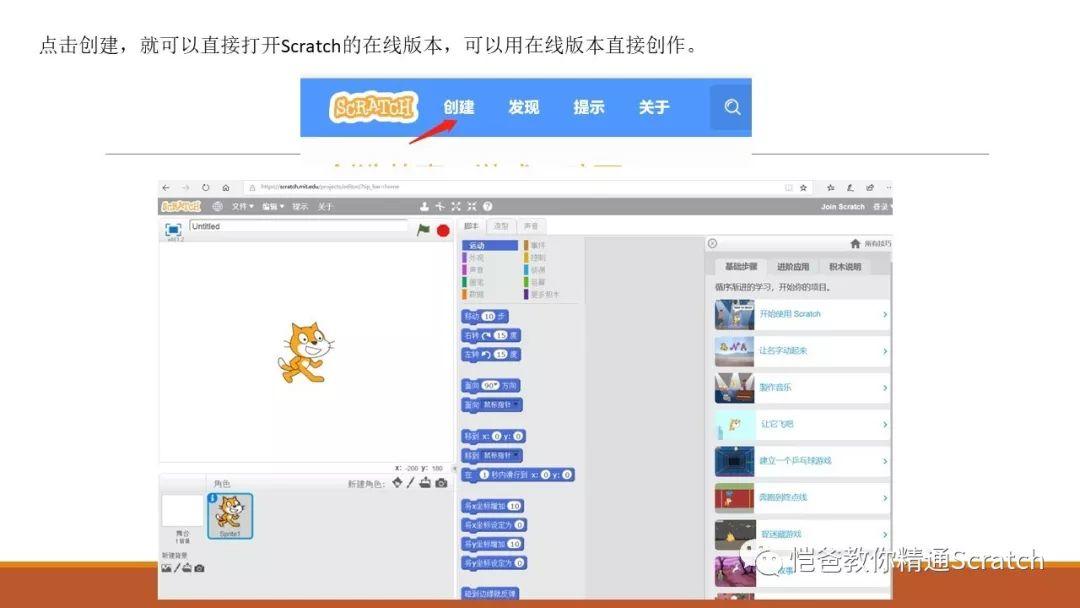This screenshot has height=608, width=1080.
Task: Collapse the tips panel with round arrow
Action: 712,243
